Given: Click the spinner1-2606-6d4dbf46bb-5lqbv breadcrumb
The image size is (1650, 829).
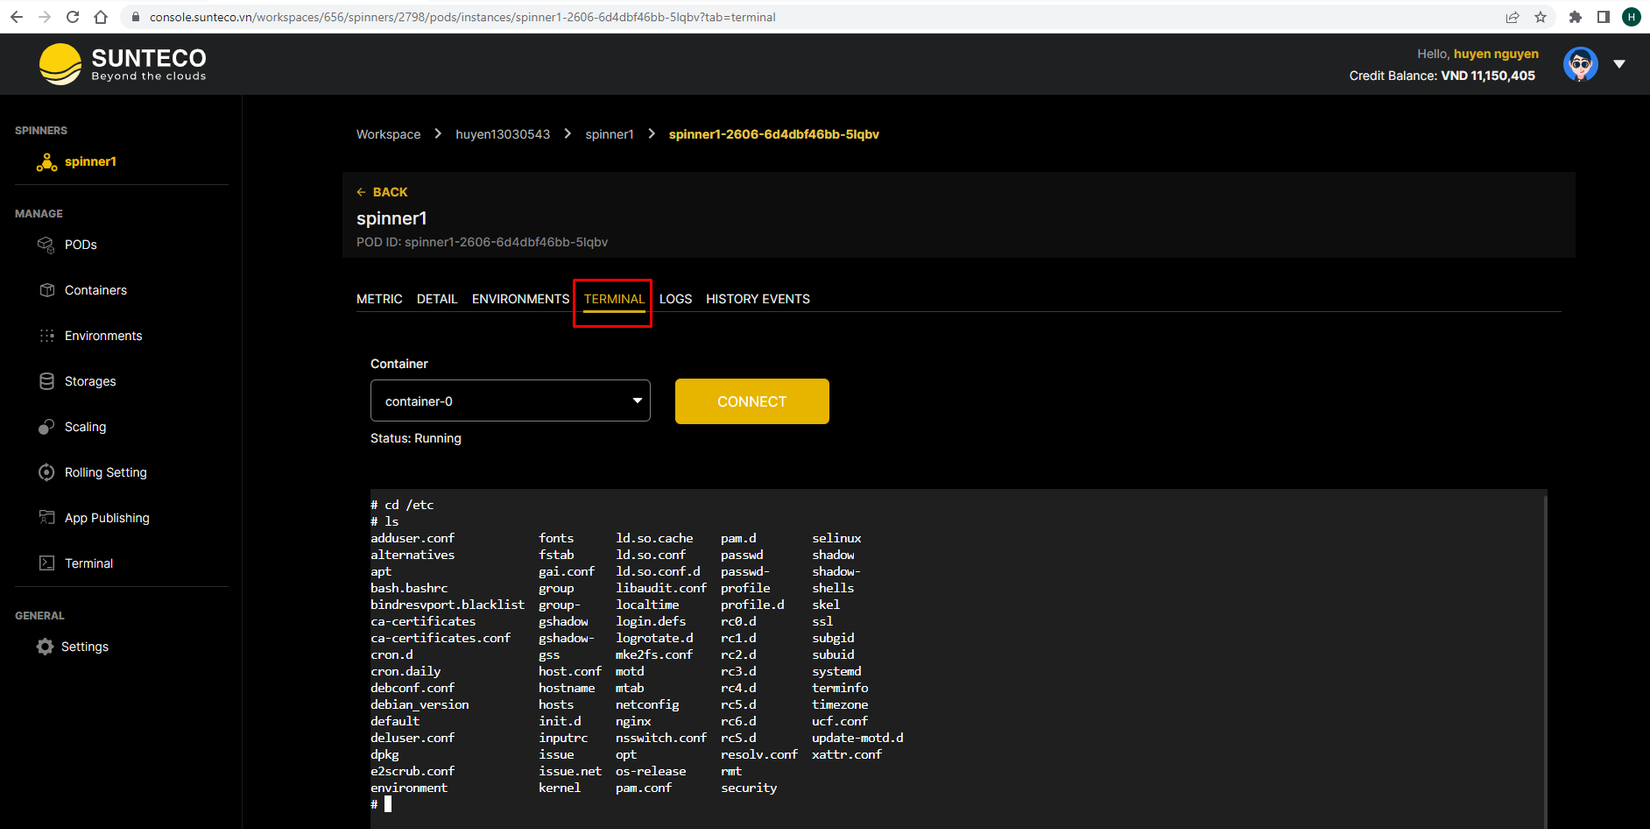Looking at the screenshot, I should tap(774, 134).
